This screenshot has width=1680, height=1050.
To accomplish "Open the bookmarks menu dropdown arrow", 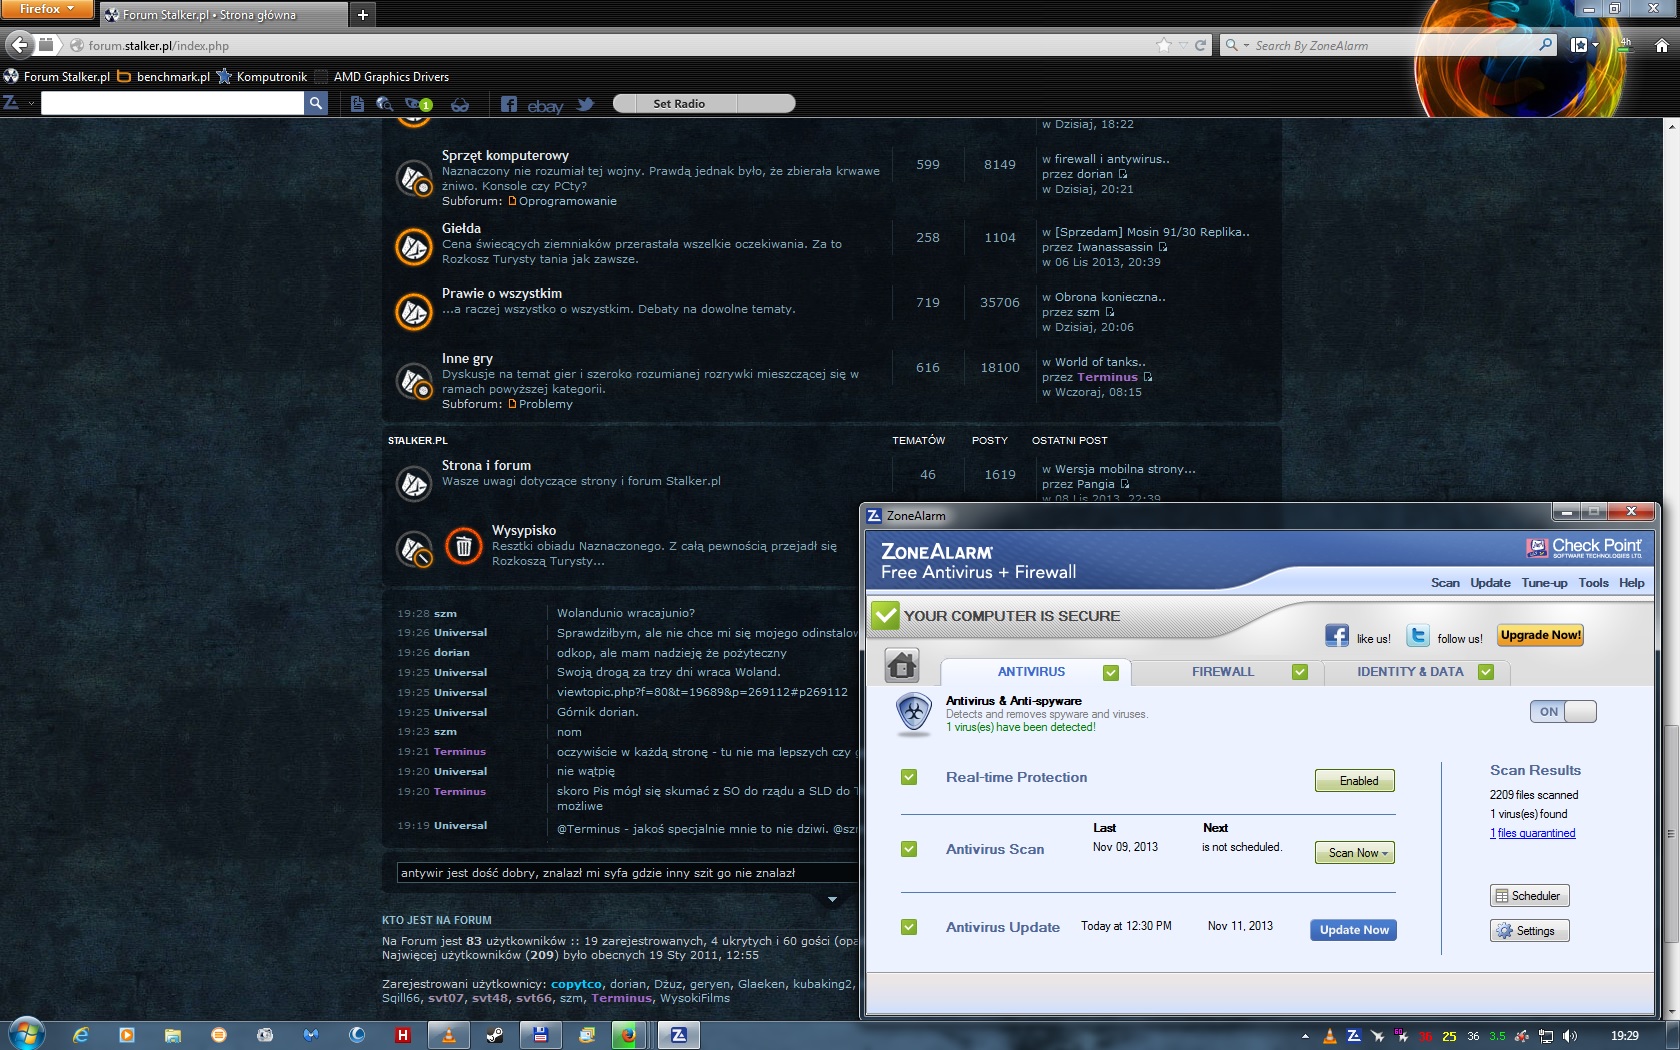I will (x=1595, y=45).
